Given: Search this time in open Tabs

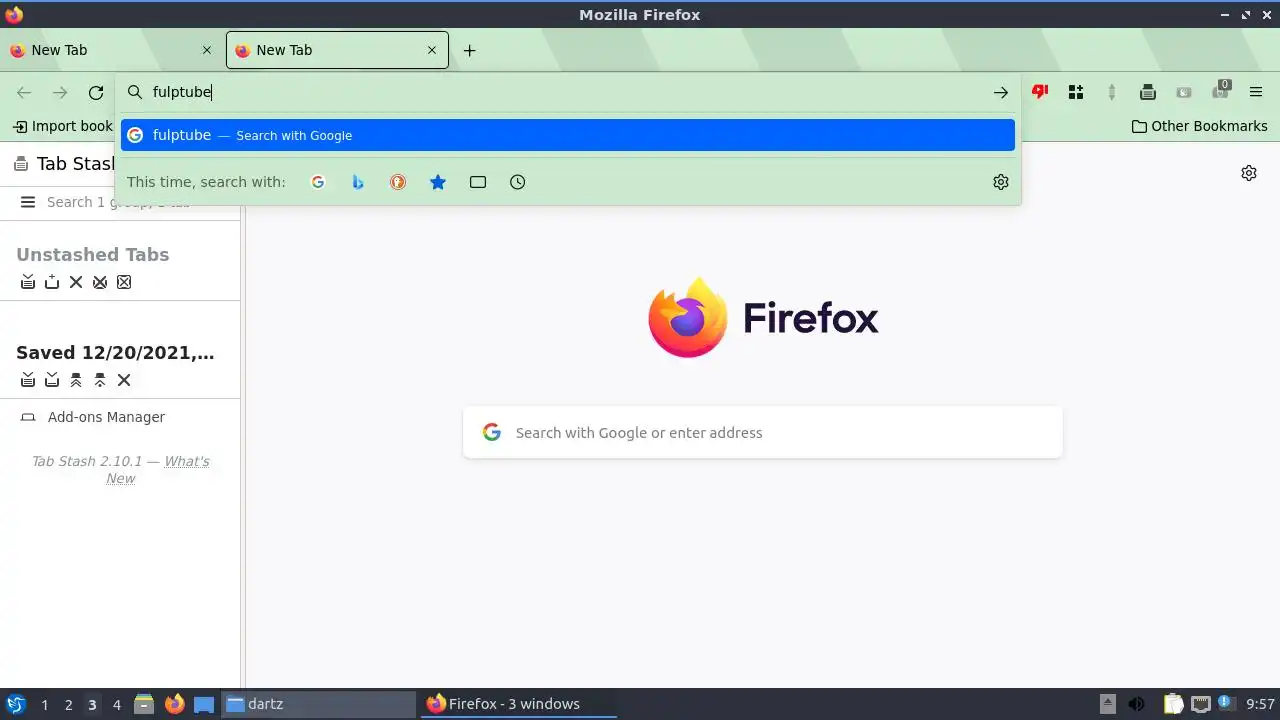Looking at the screenshot, I should 478,182.
